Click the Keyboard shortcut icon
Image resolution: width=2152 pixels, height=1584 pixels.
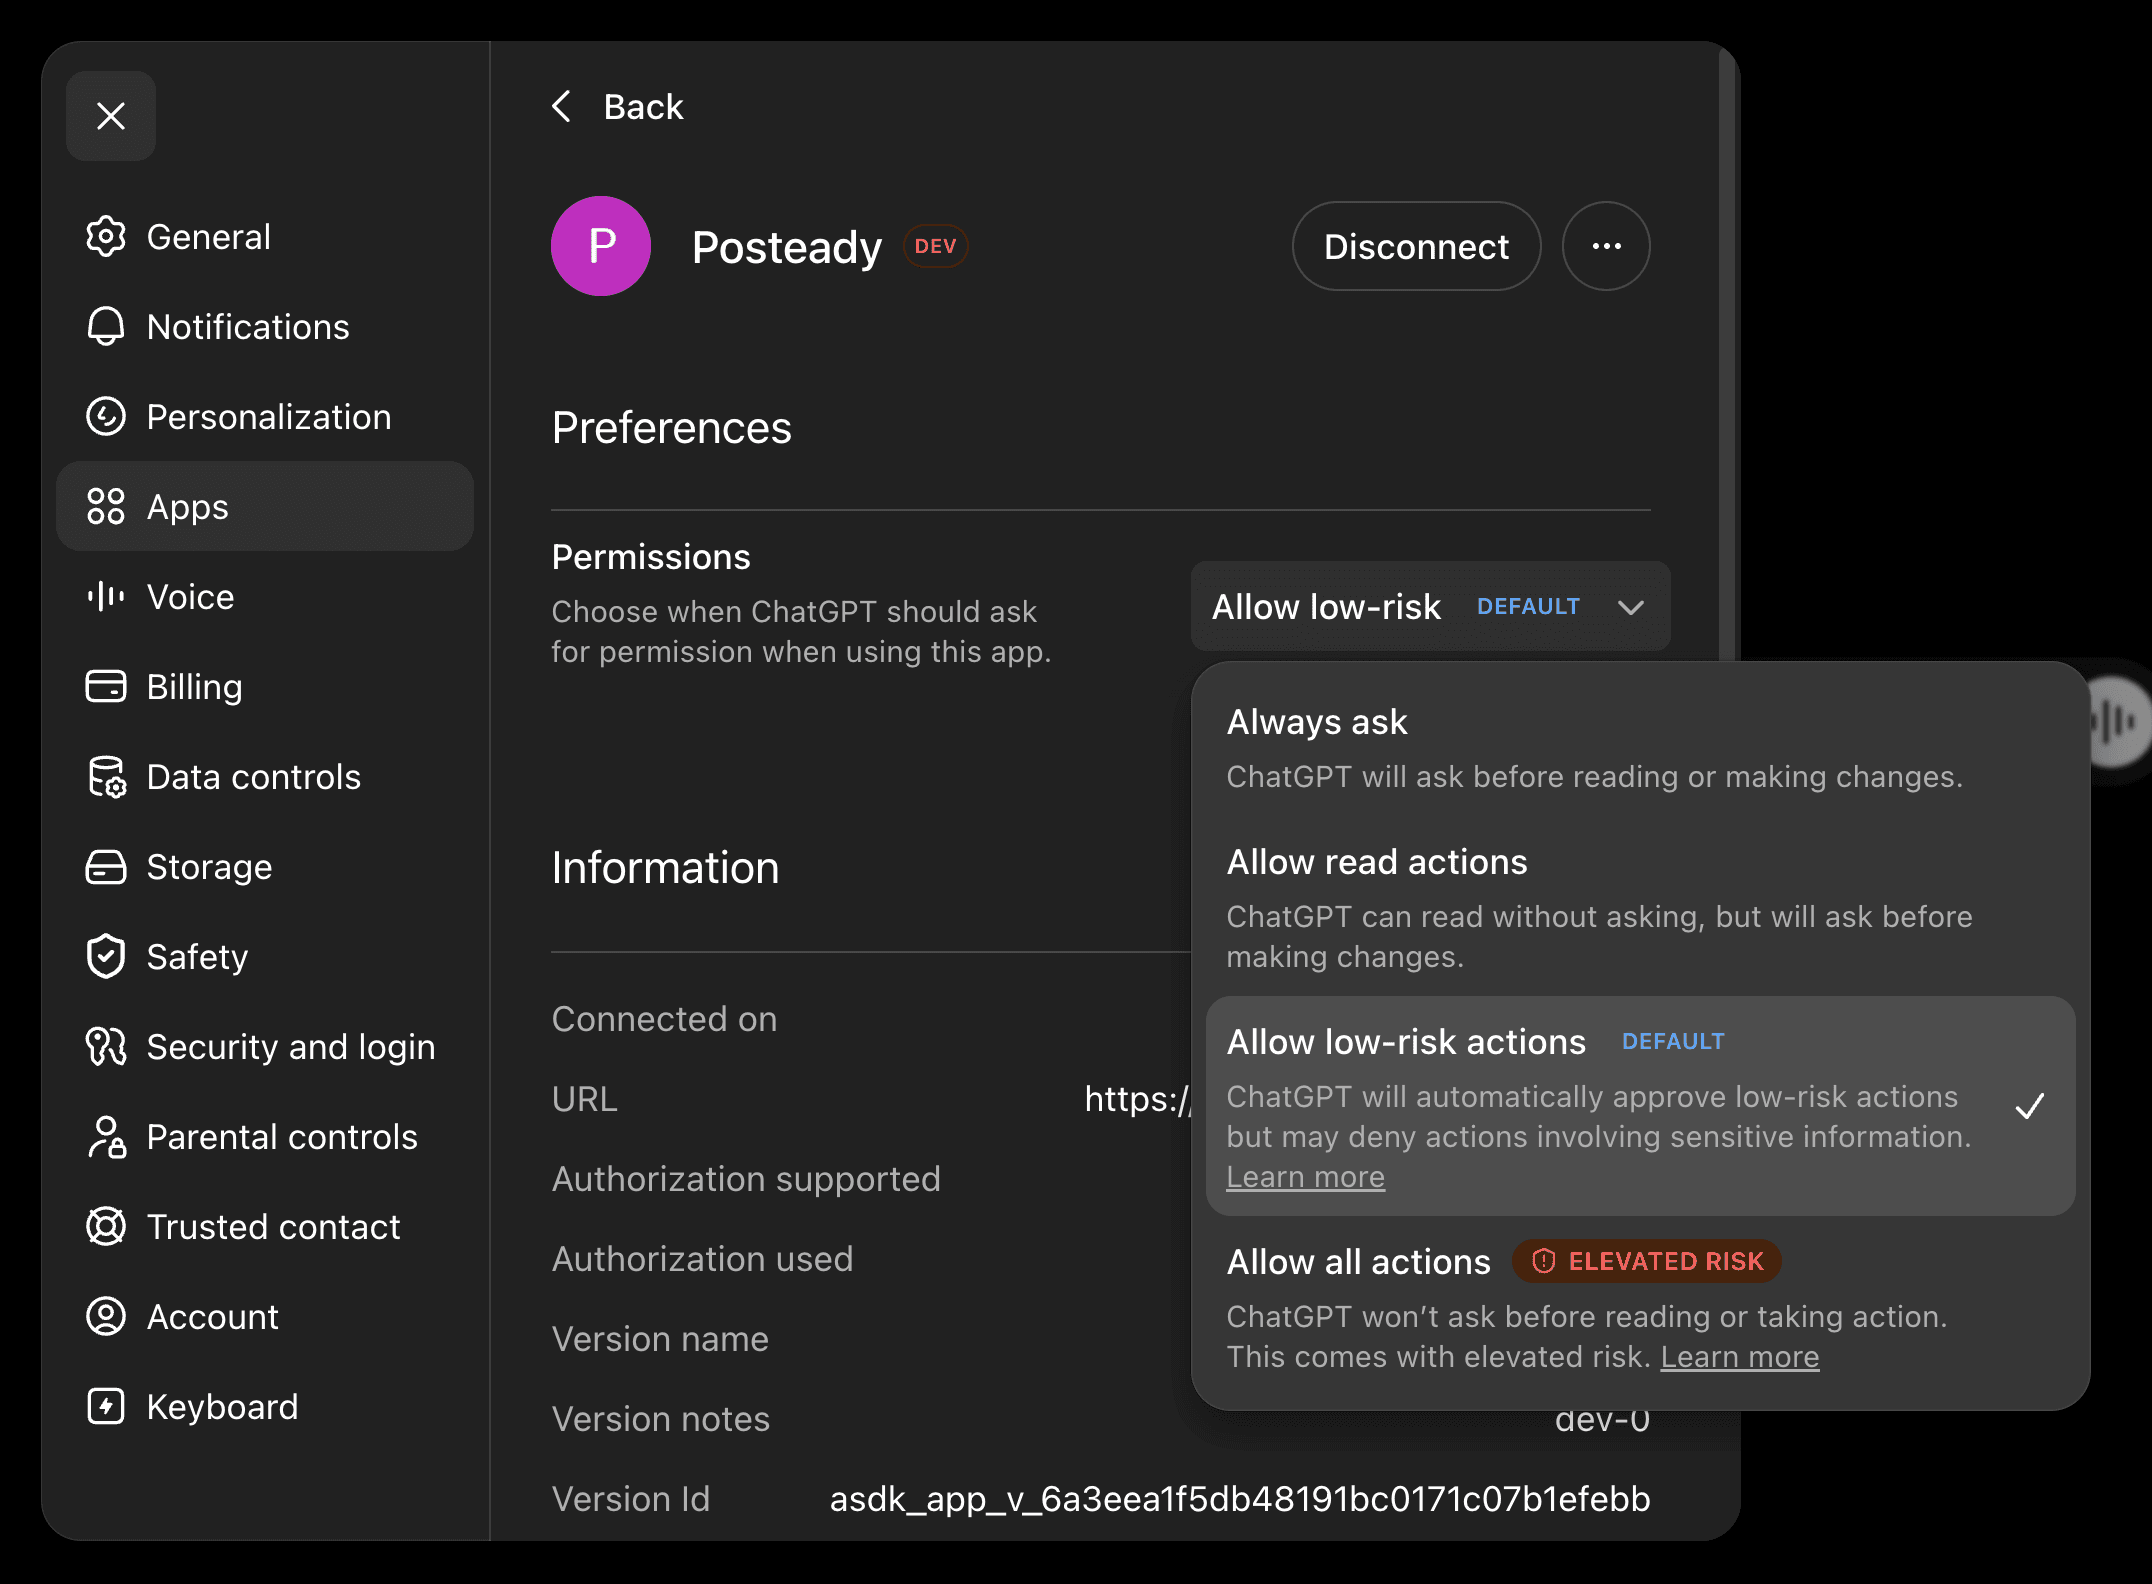(x=106, y=1407)
